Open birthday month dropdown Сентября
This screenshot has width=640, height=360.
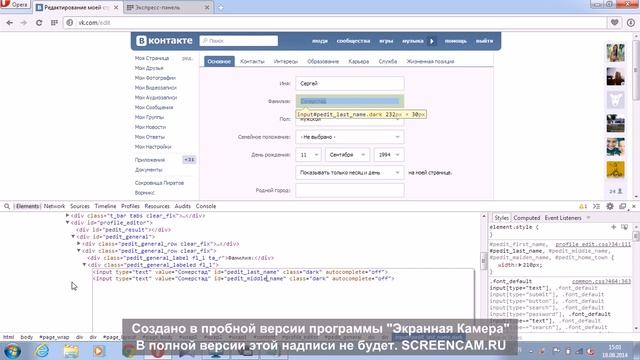pyautogui.click(x=347, y=155)
